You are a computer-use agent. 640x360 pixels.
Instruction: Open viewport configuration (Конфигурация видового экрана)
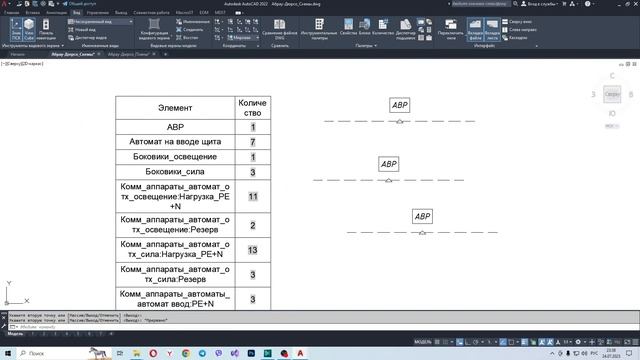(x=154, y=29)
